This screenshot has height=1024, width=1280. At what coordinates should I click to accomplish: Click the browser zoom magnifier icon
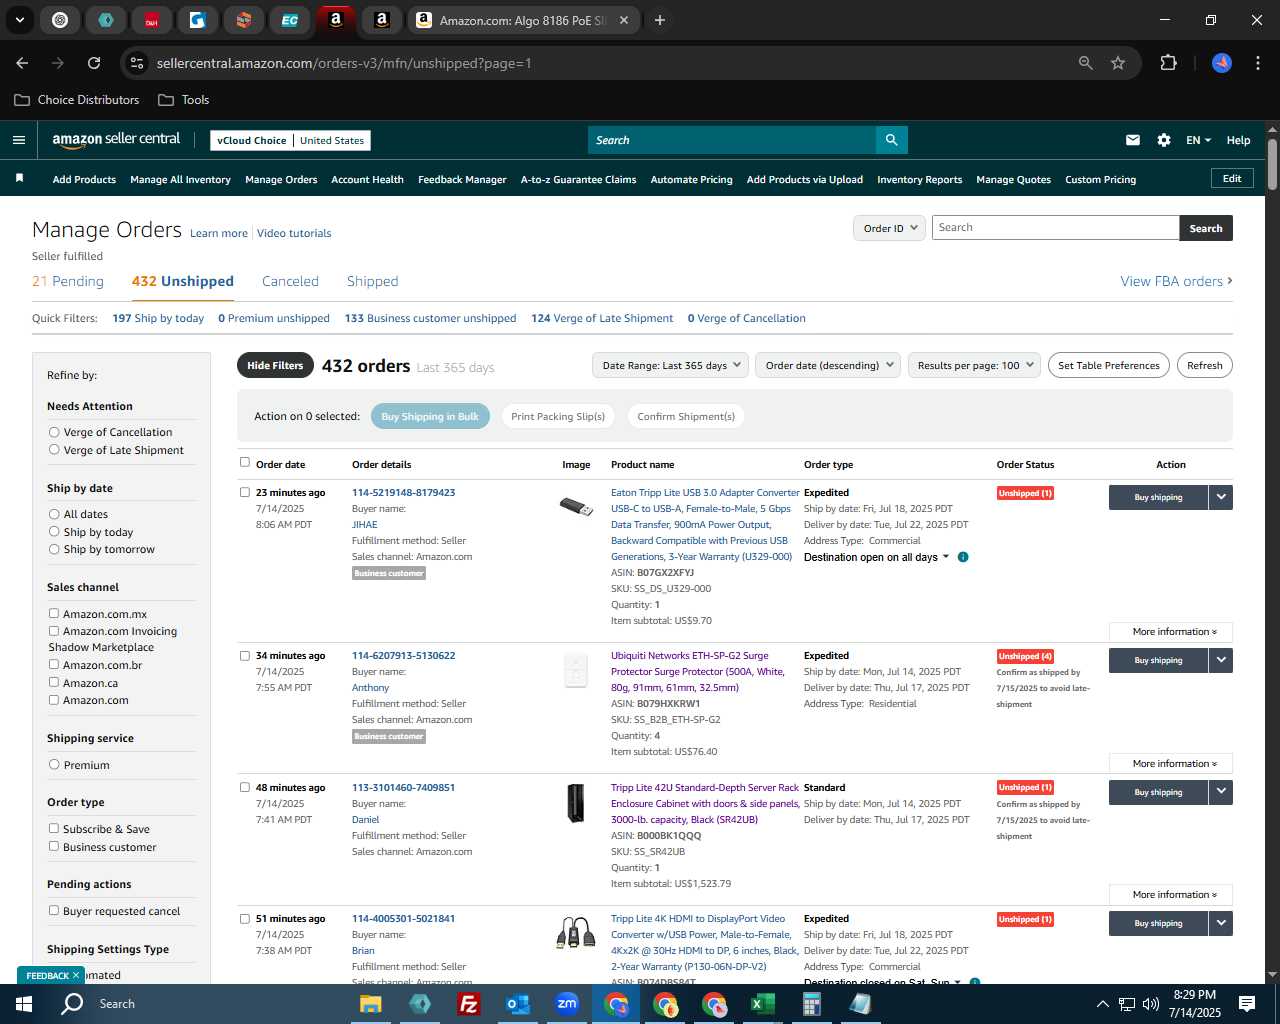(x=1086, y=63)
